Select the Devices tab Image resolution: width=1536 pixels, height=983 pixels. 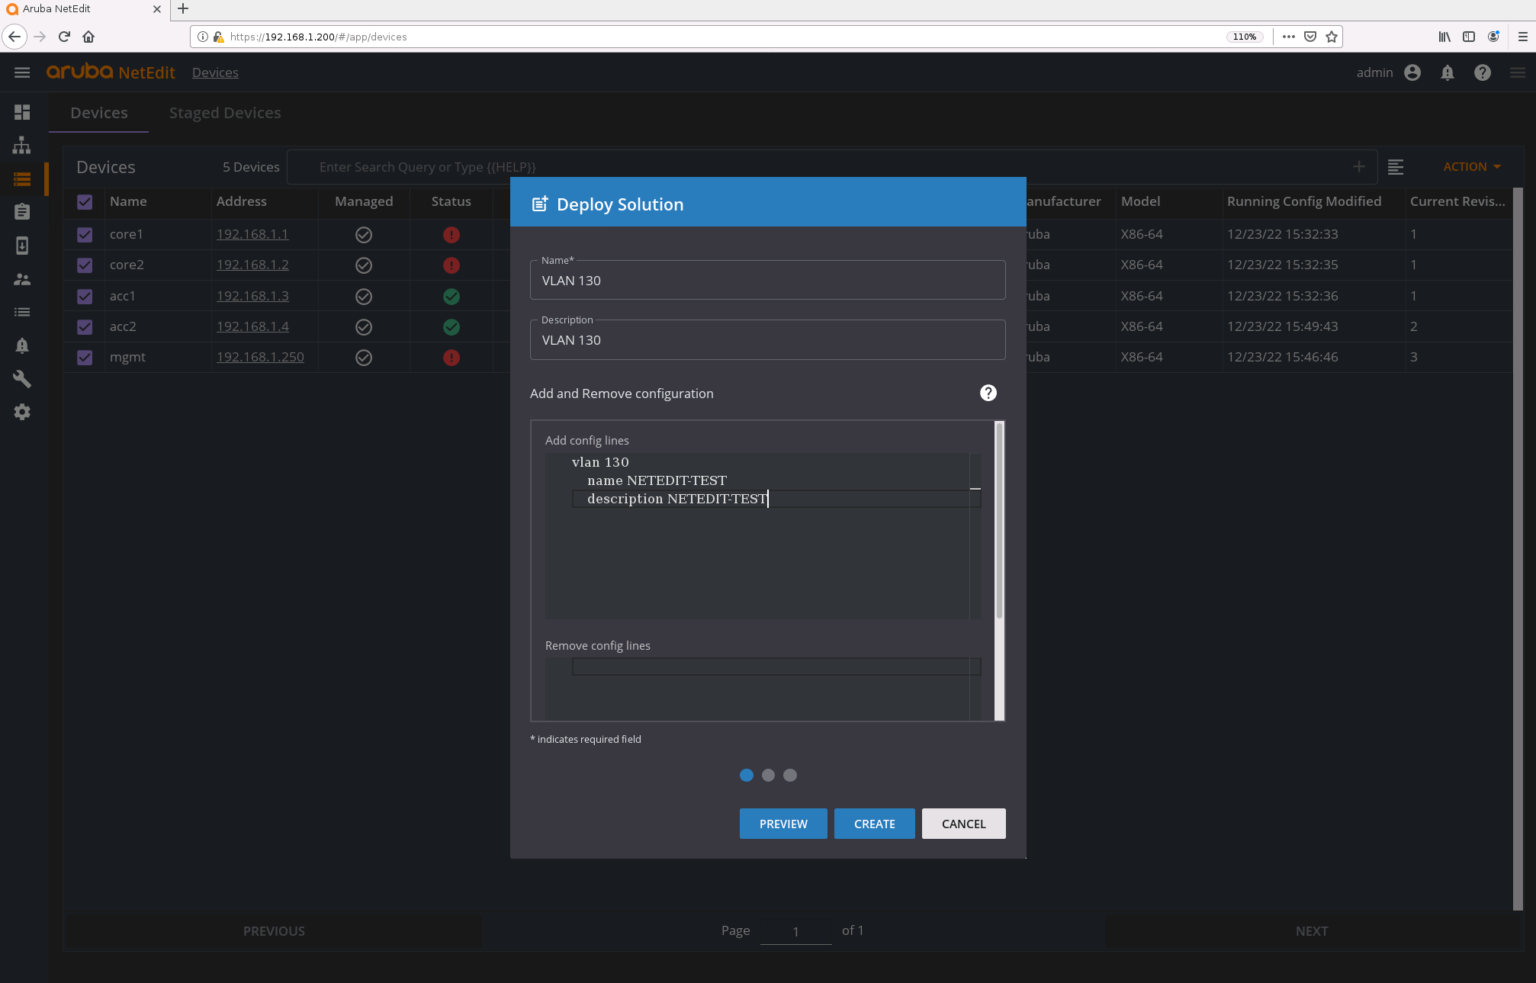(98, 113)
